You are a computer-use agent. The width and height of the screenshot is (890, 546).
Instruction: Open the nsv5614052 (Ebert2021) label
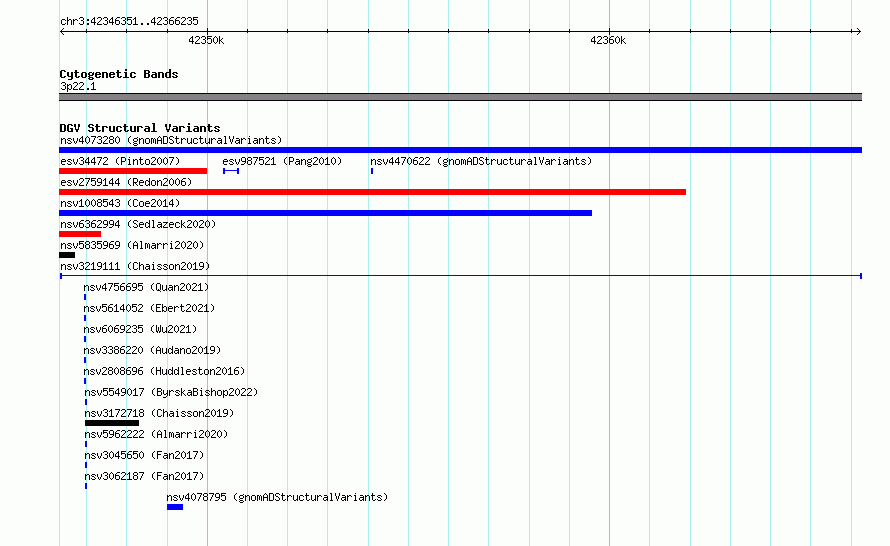[x=149, y=308]
